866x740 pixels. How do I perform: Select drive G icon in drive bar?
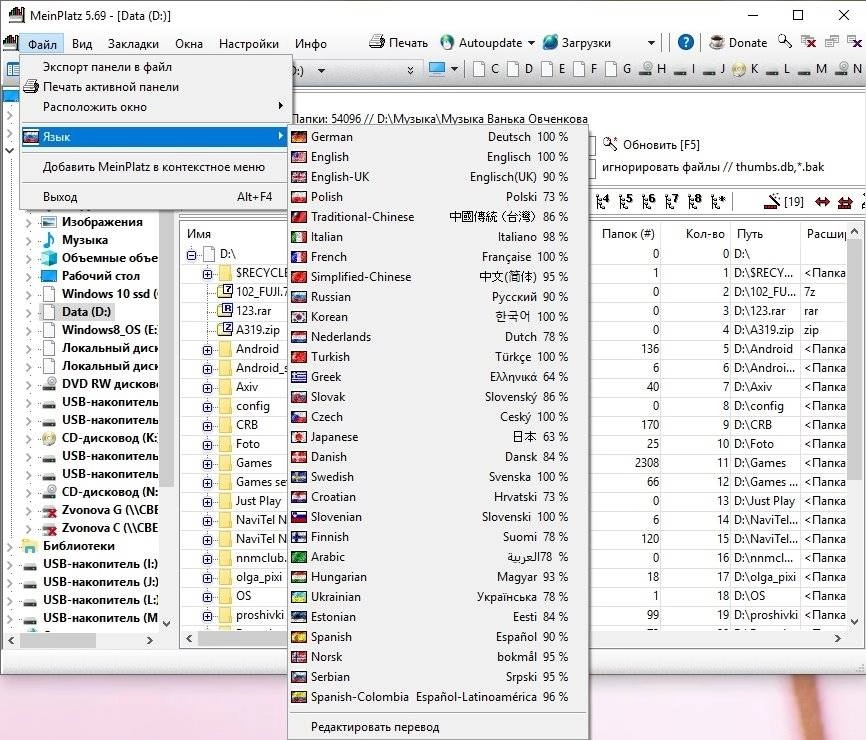tap(611, 69)
